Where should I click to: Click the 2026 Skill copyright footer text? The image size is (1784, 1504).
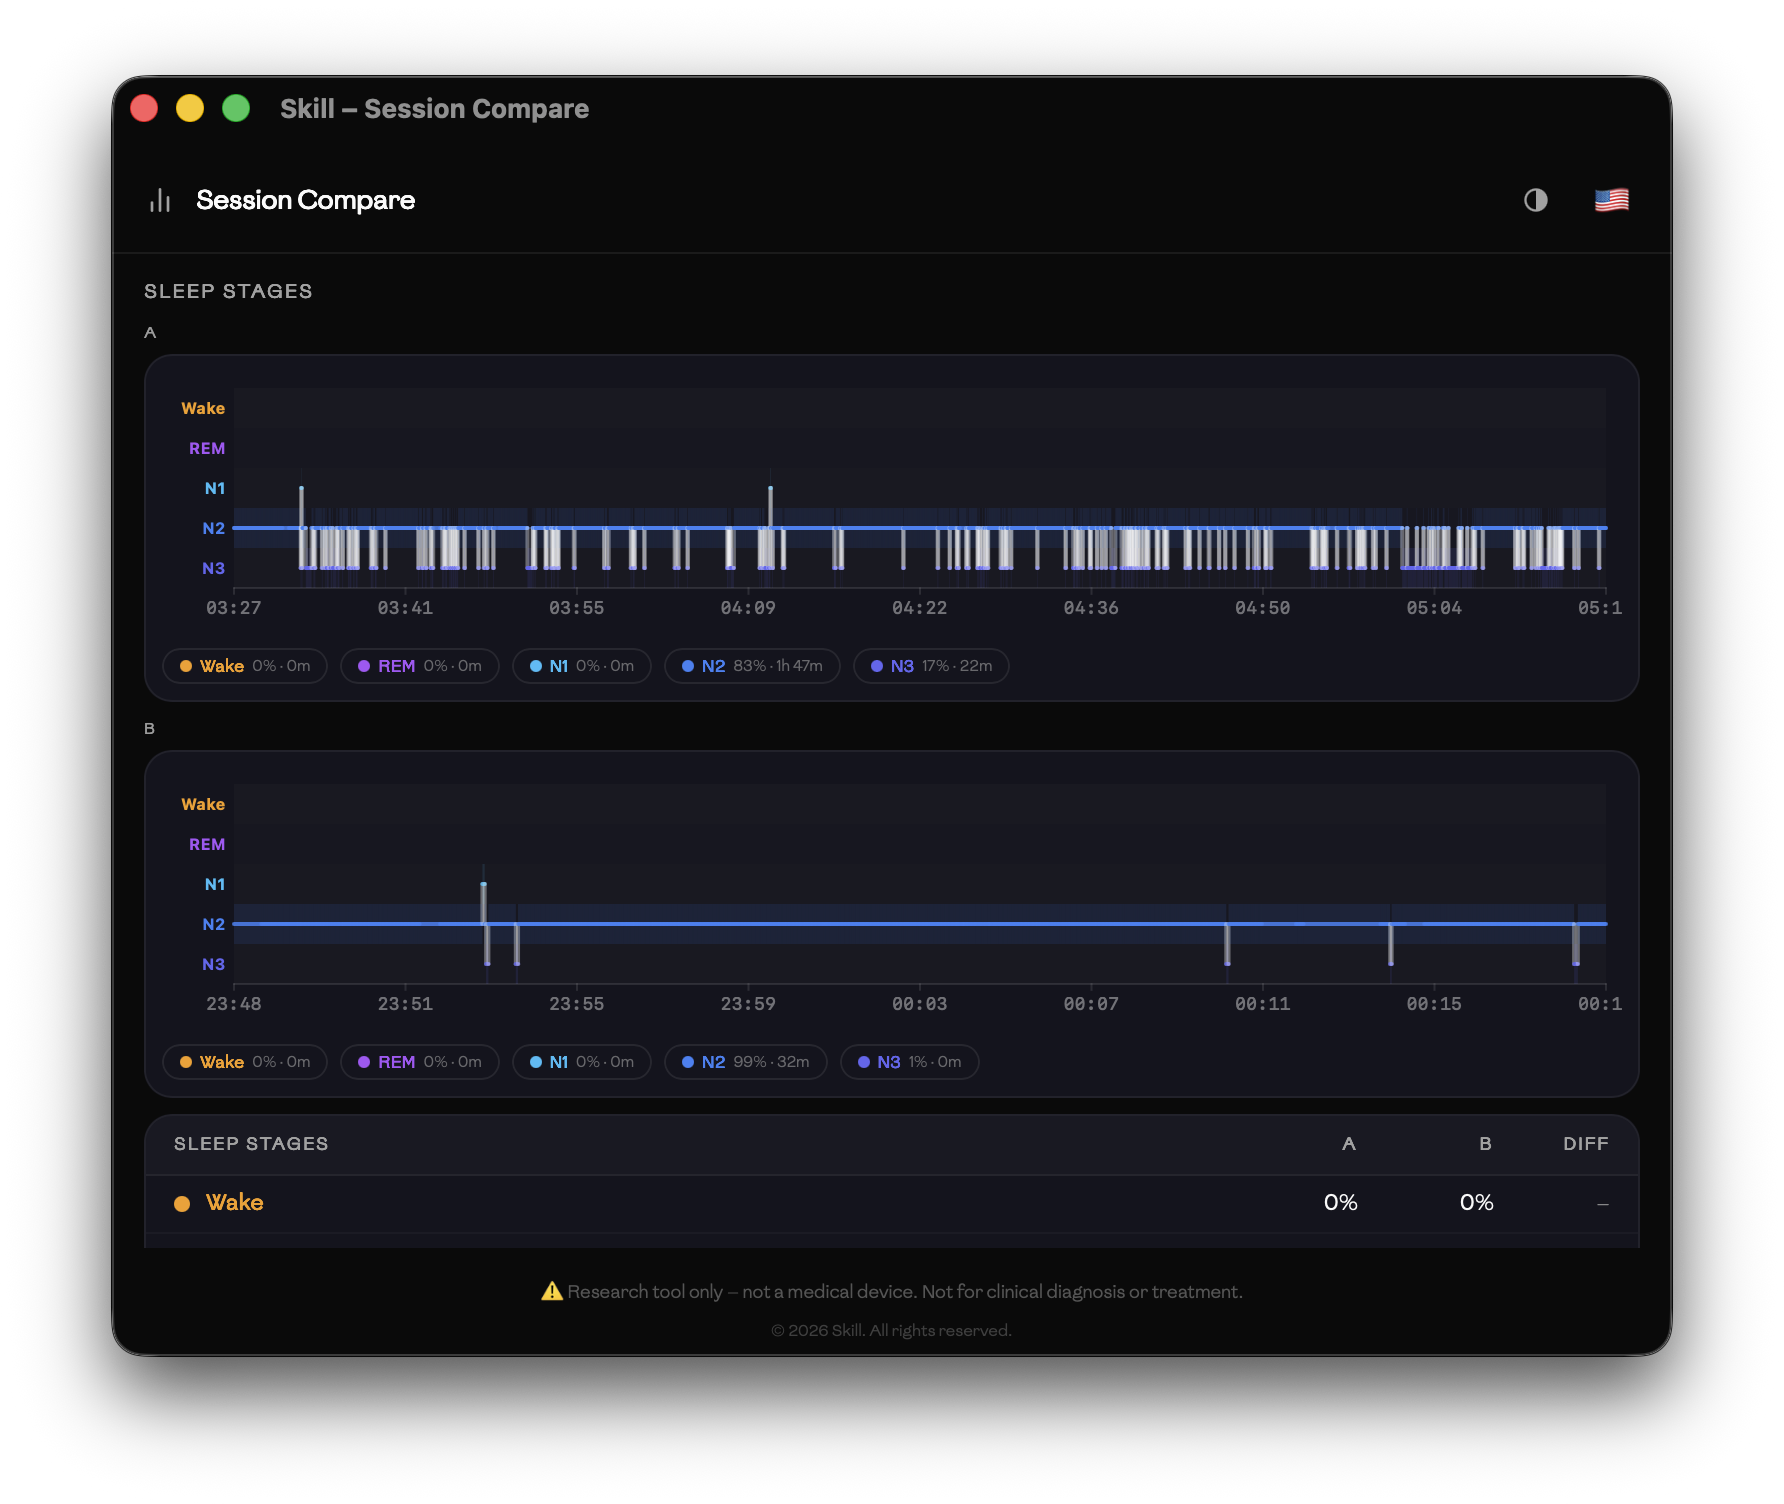(891, 1330)
